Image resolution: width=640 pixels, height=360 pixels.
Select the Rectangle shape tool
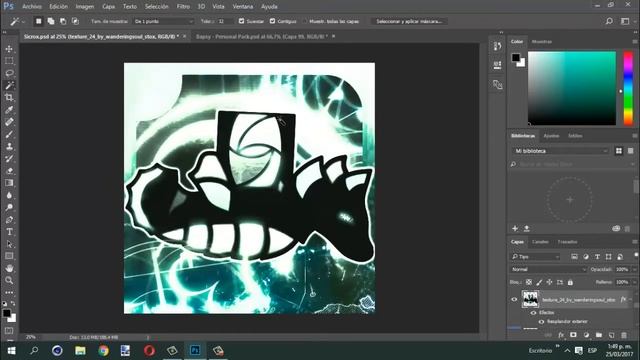(x=9, y=256)
